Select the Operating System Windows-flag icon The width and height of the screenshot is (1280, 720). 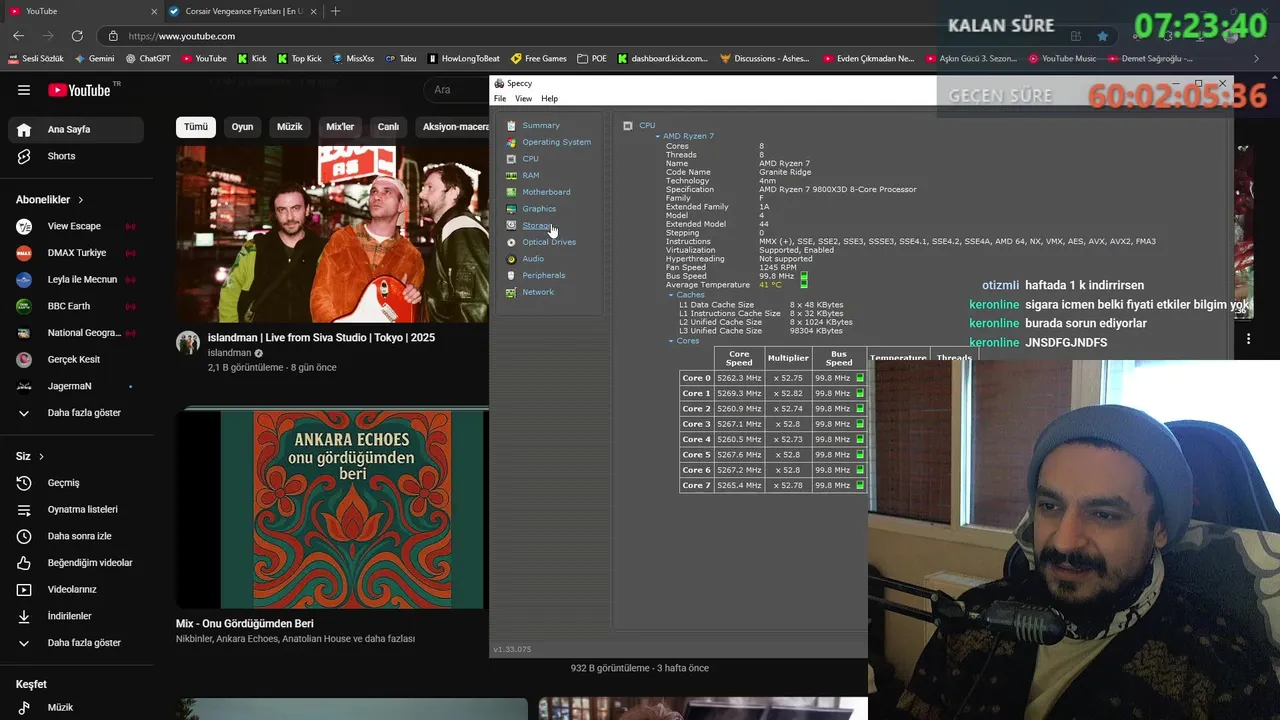point(511,142)
